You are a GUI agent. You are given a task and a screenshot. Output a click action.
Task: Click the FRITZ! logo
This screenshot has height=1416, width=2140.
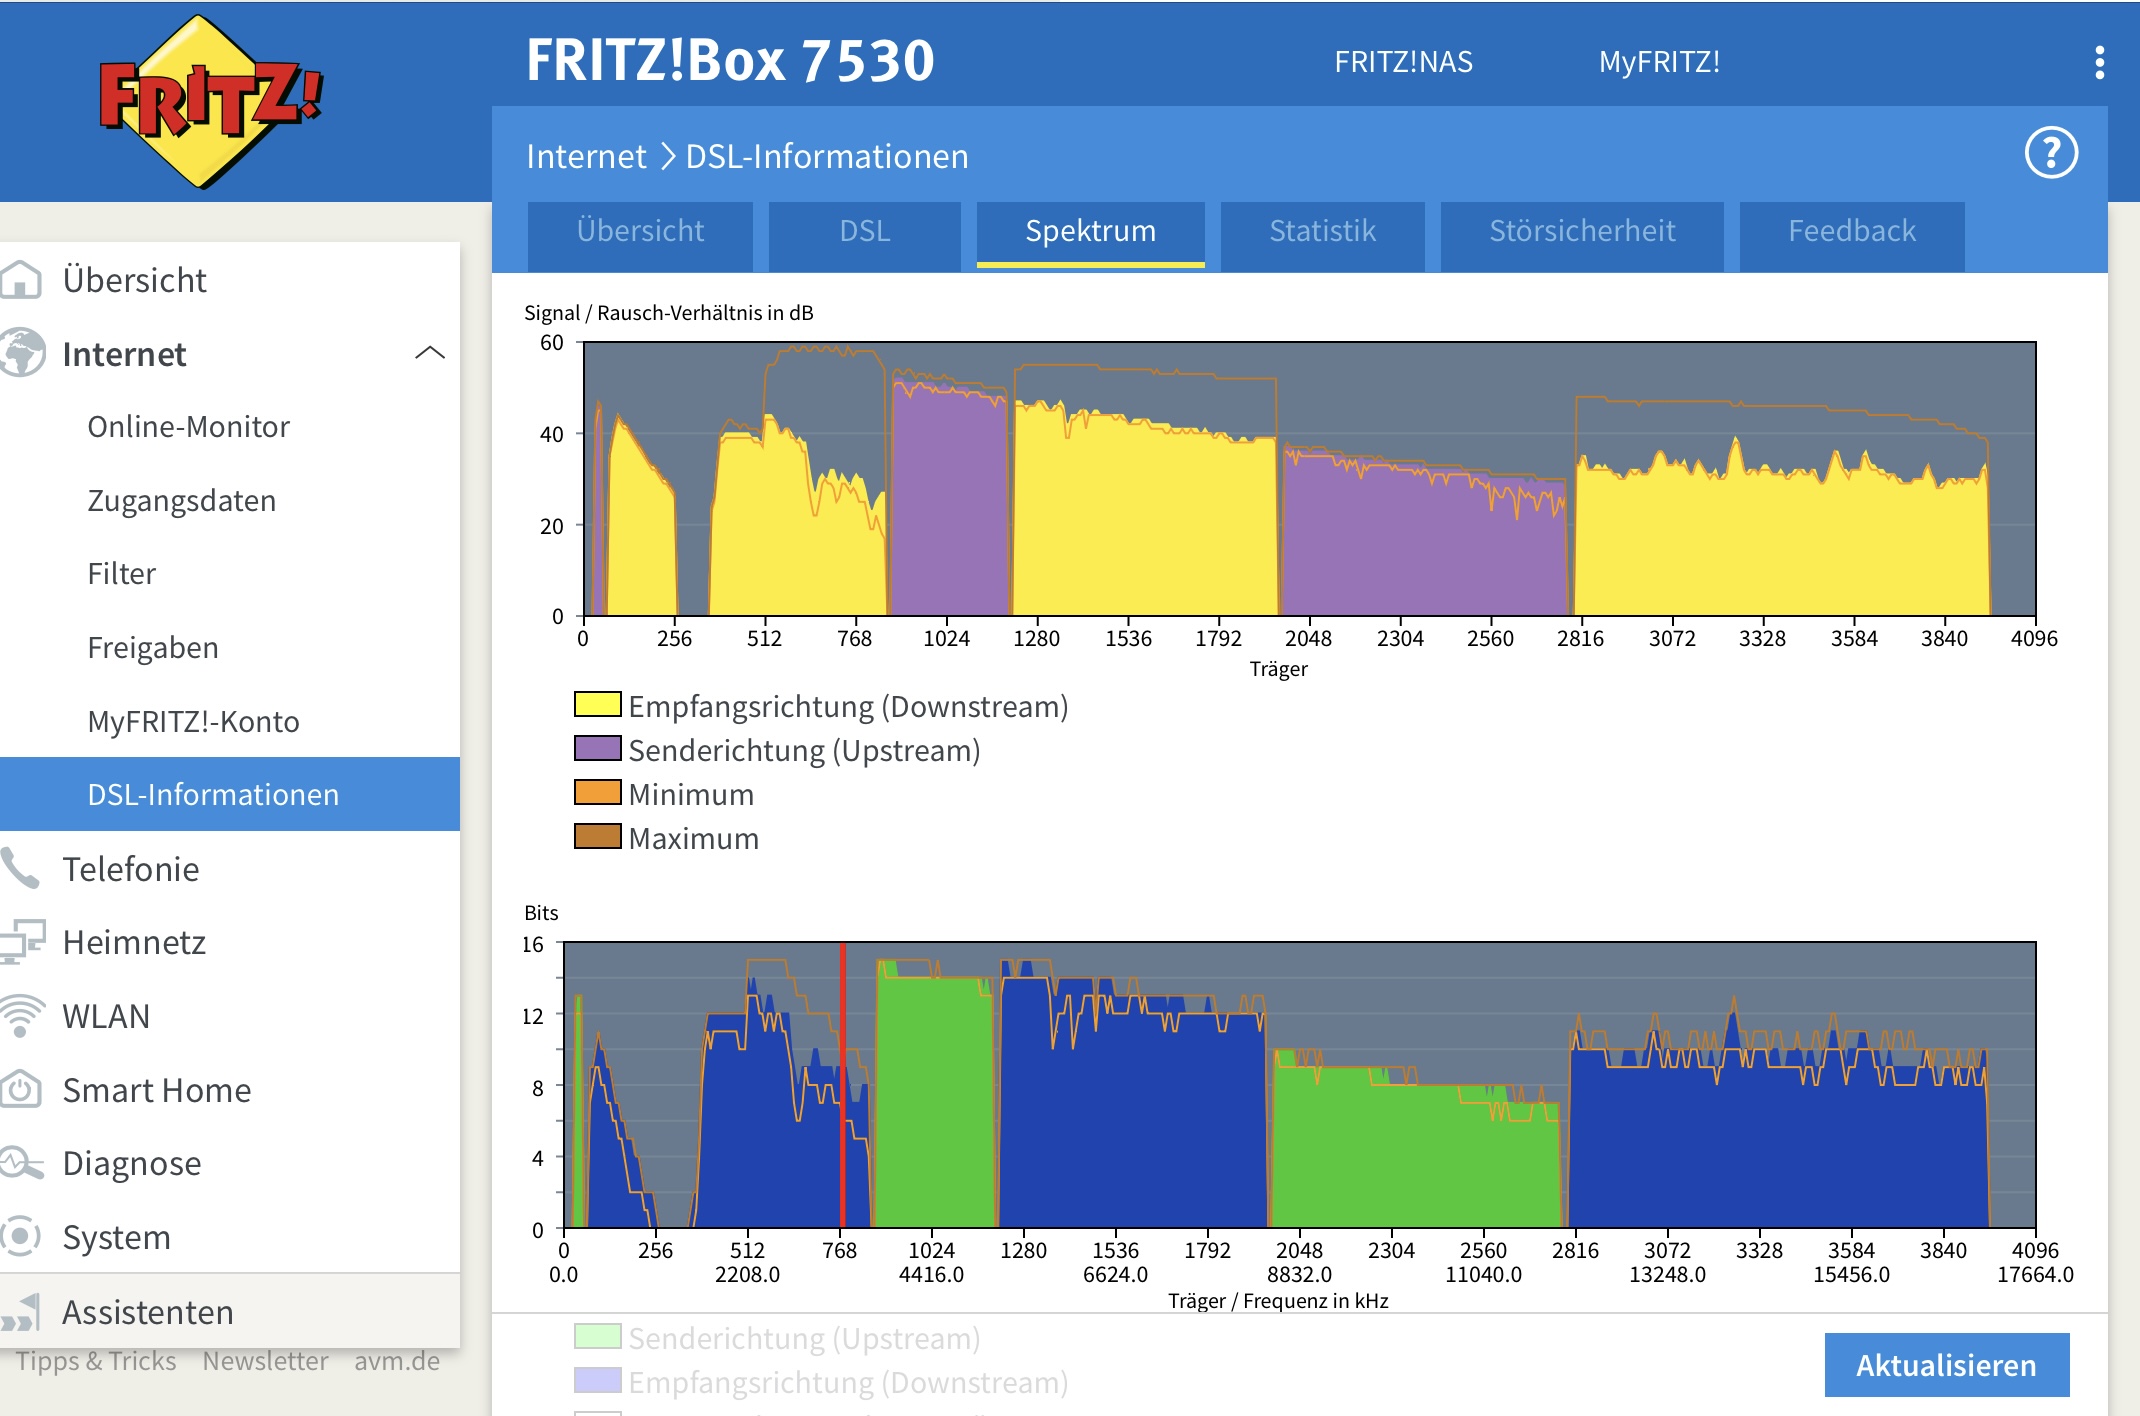coord(210,100)
